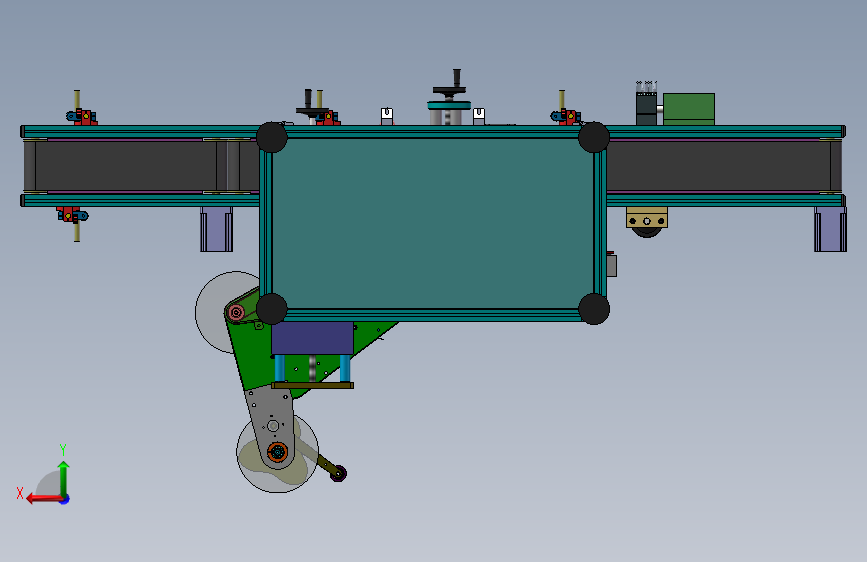Select the left cyan post under navy block
The image size is (867, 562).
click(x=280, y=368)
